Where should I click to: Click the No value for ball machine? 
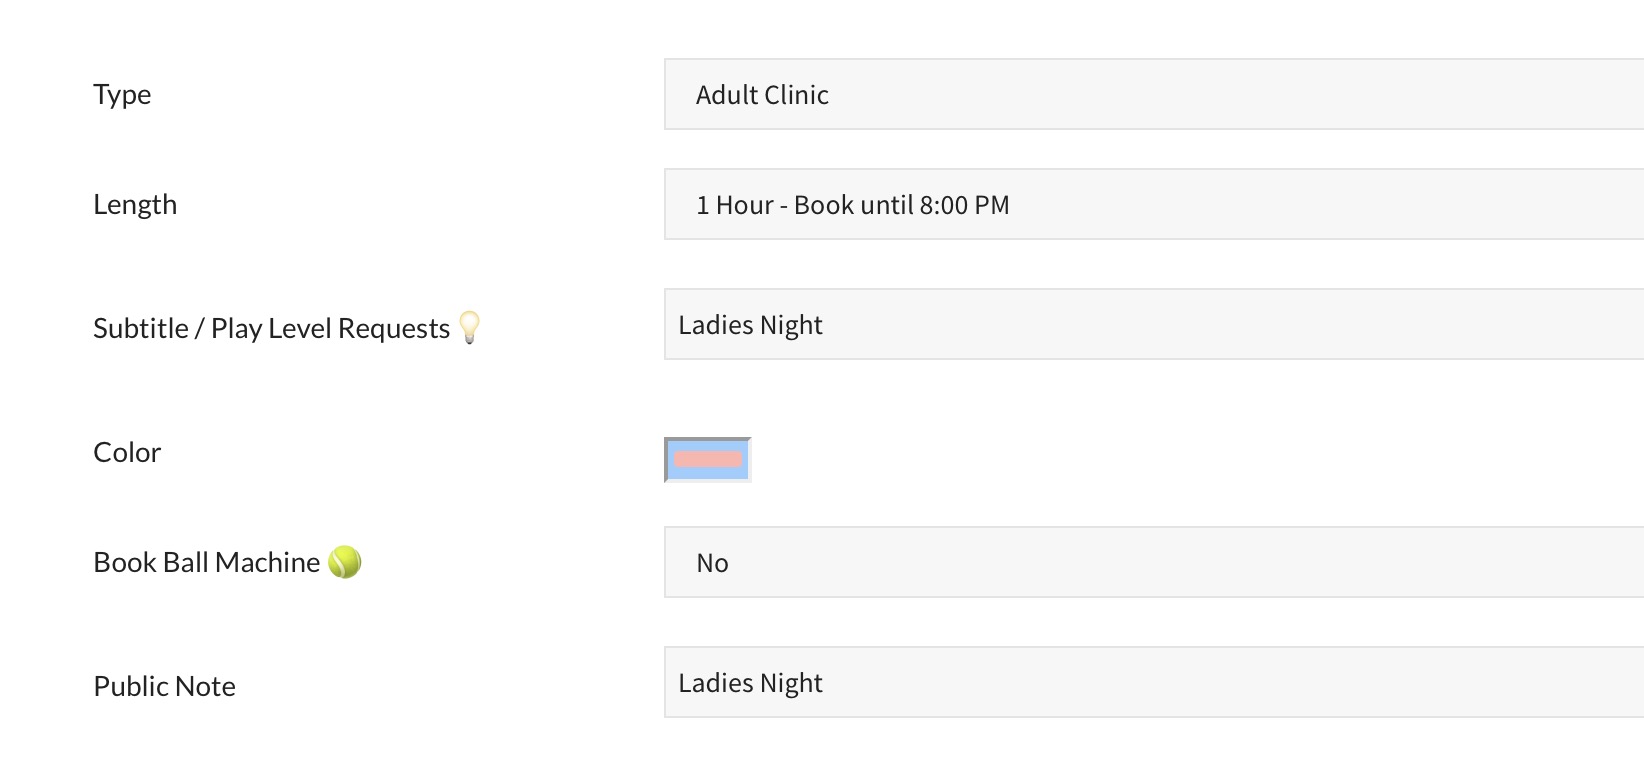click(712, 563)
